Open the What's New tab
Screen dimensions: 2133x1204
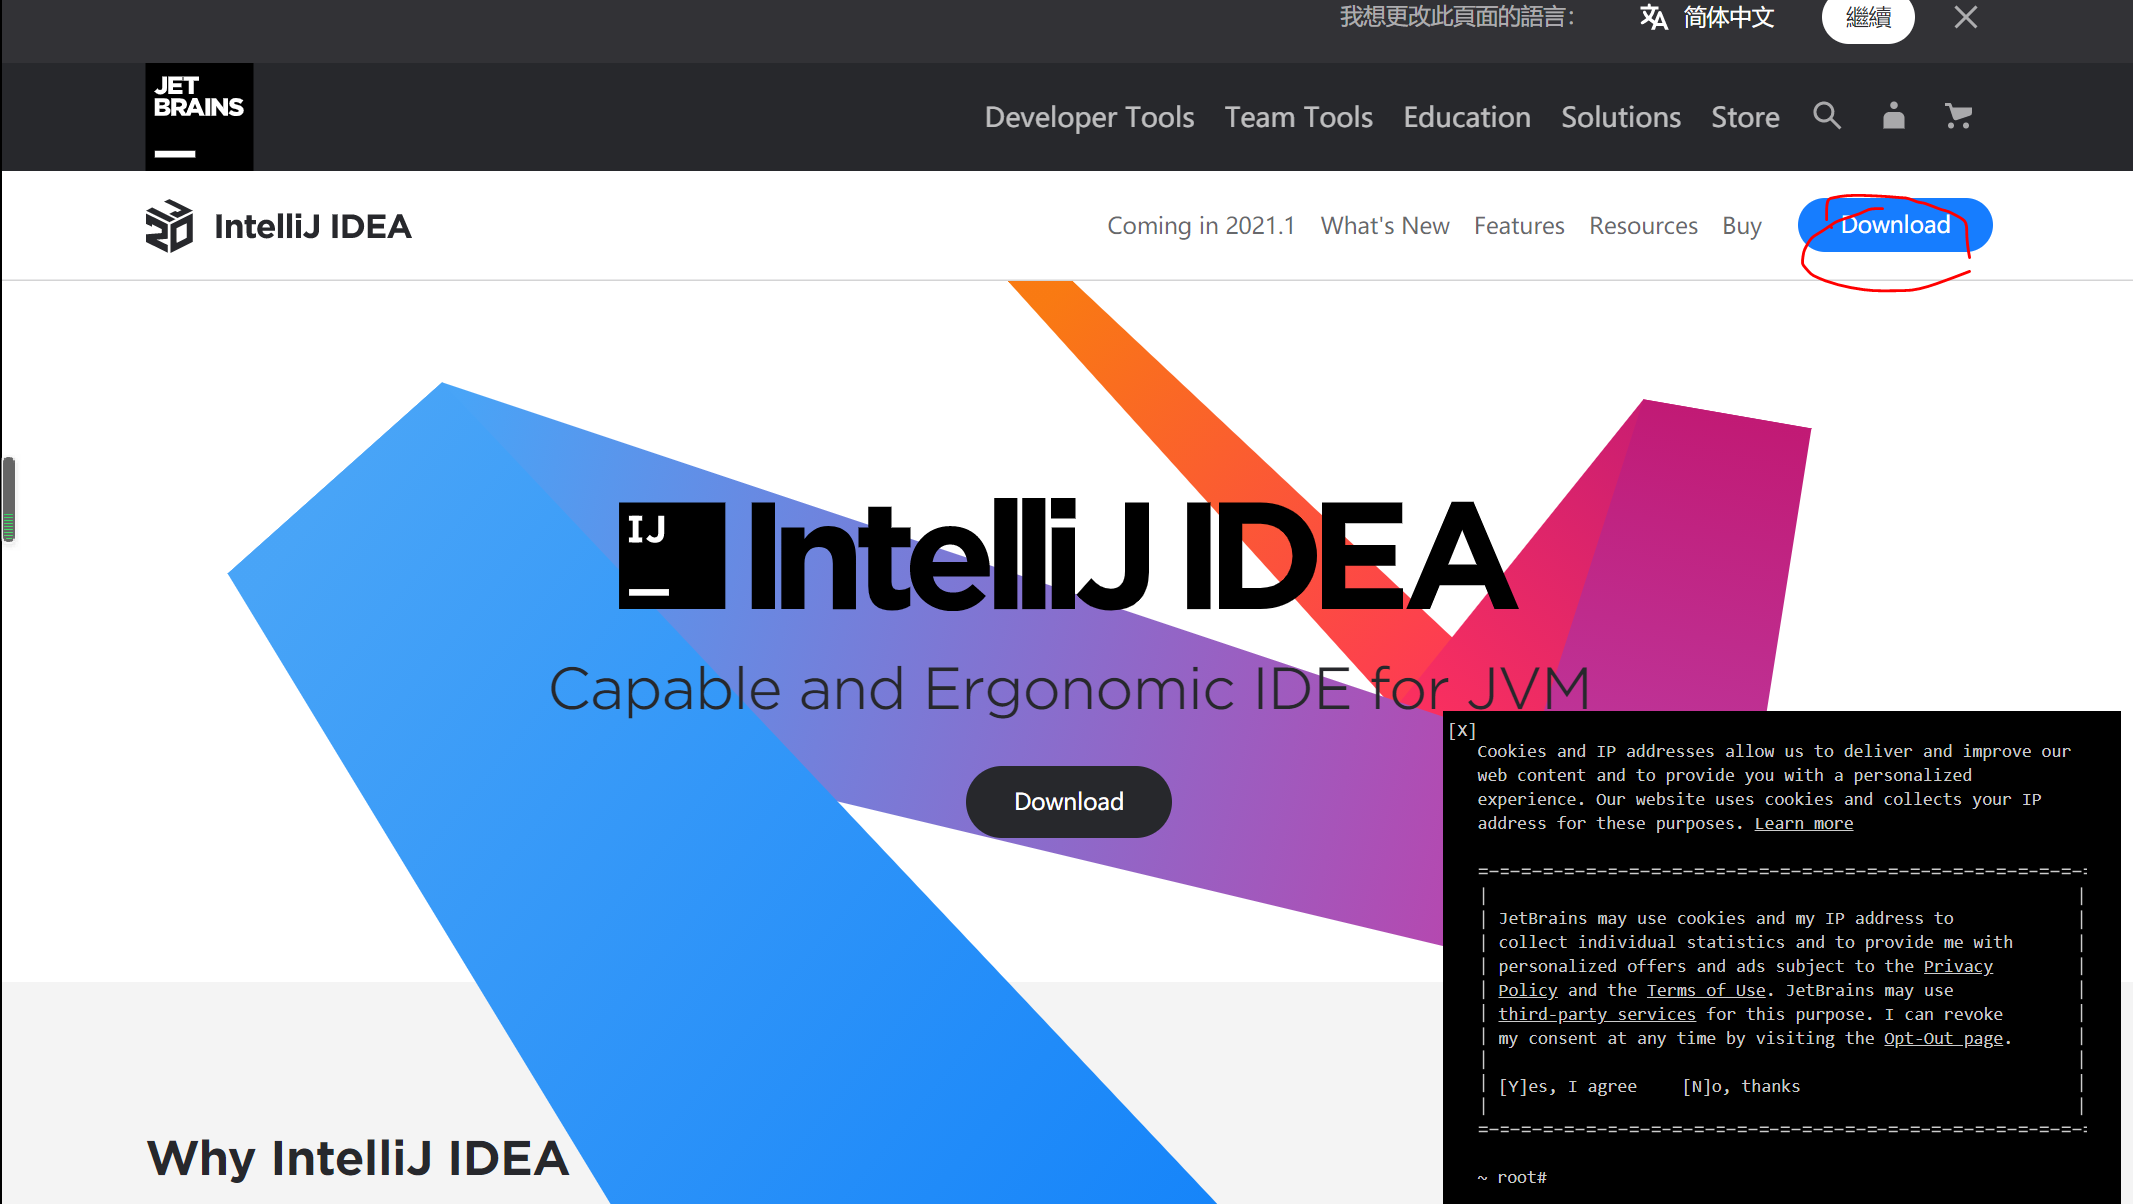coord(1384,226)
